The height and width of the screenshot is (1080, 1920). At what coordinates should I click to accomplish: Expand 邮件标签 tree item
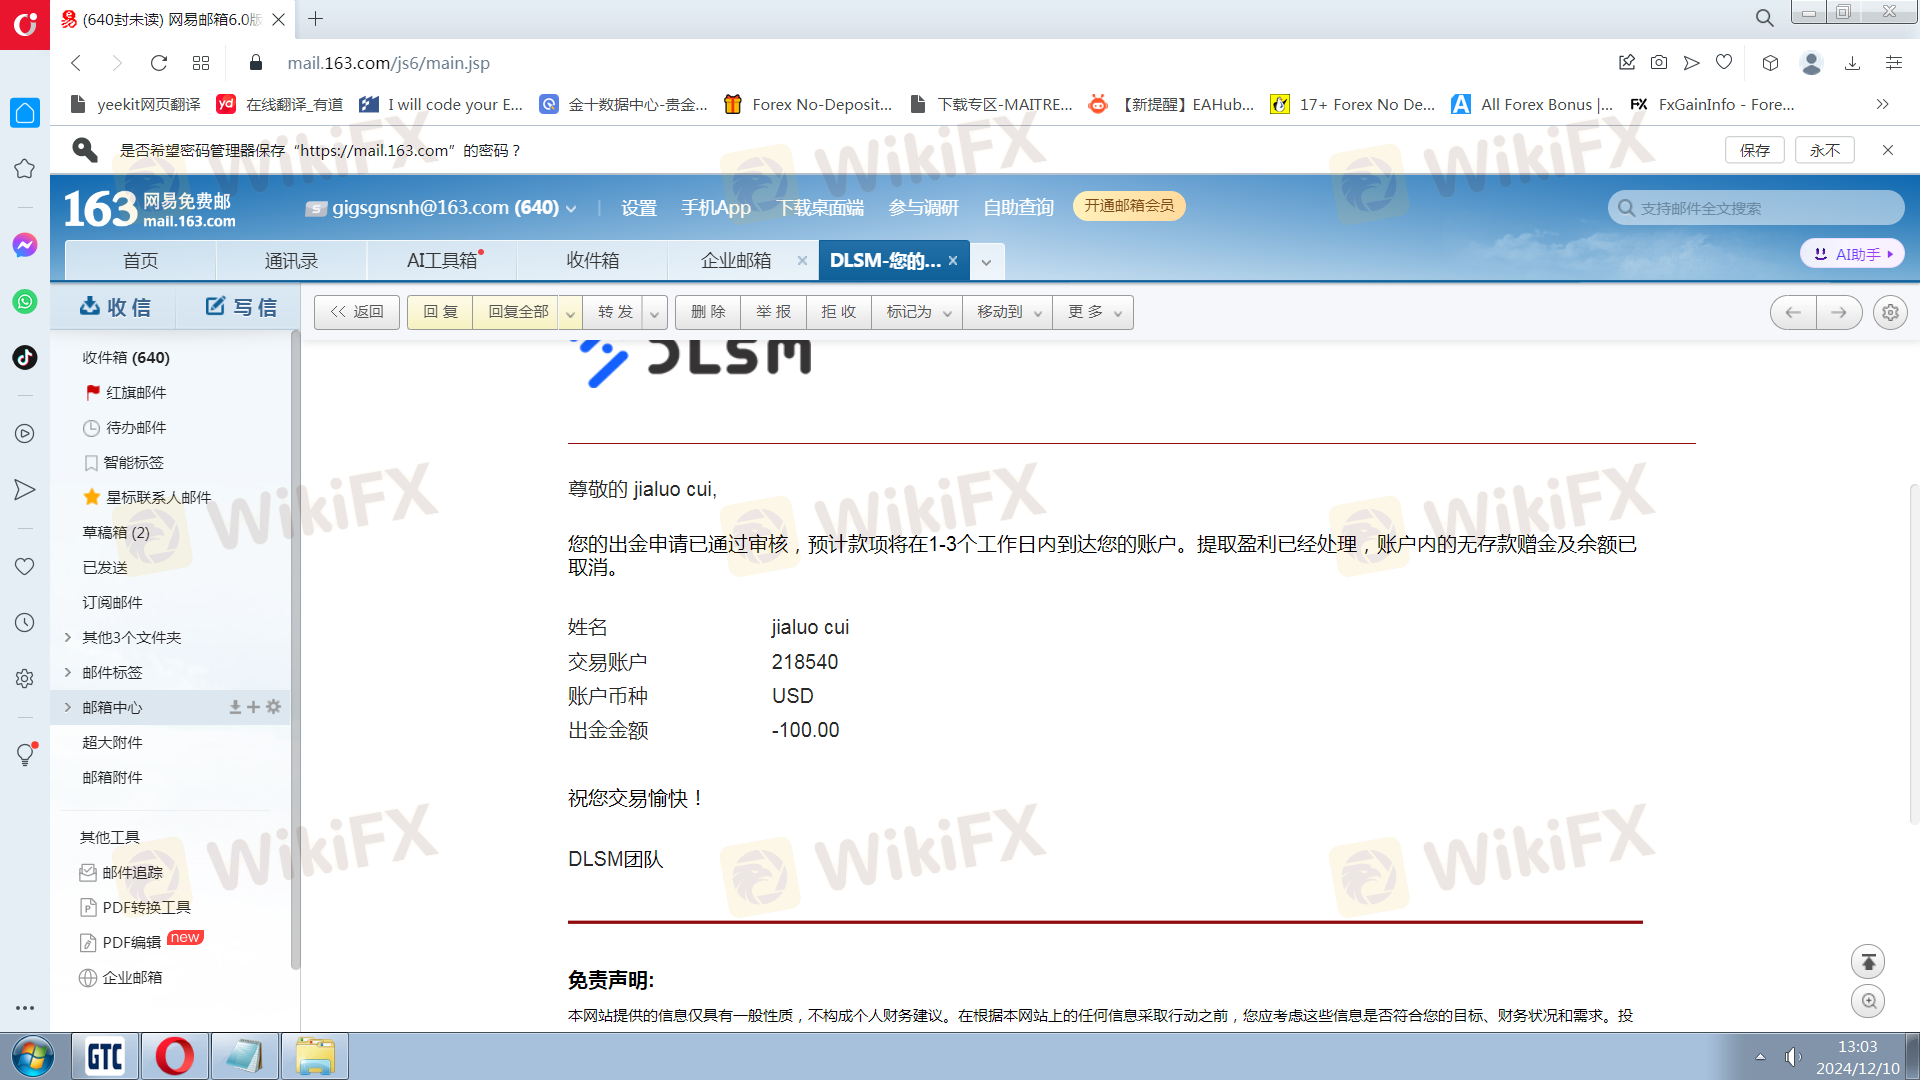click(x=67, y=672)
